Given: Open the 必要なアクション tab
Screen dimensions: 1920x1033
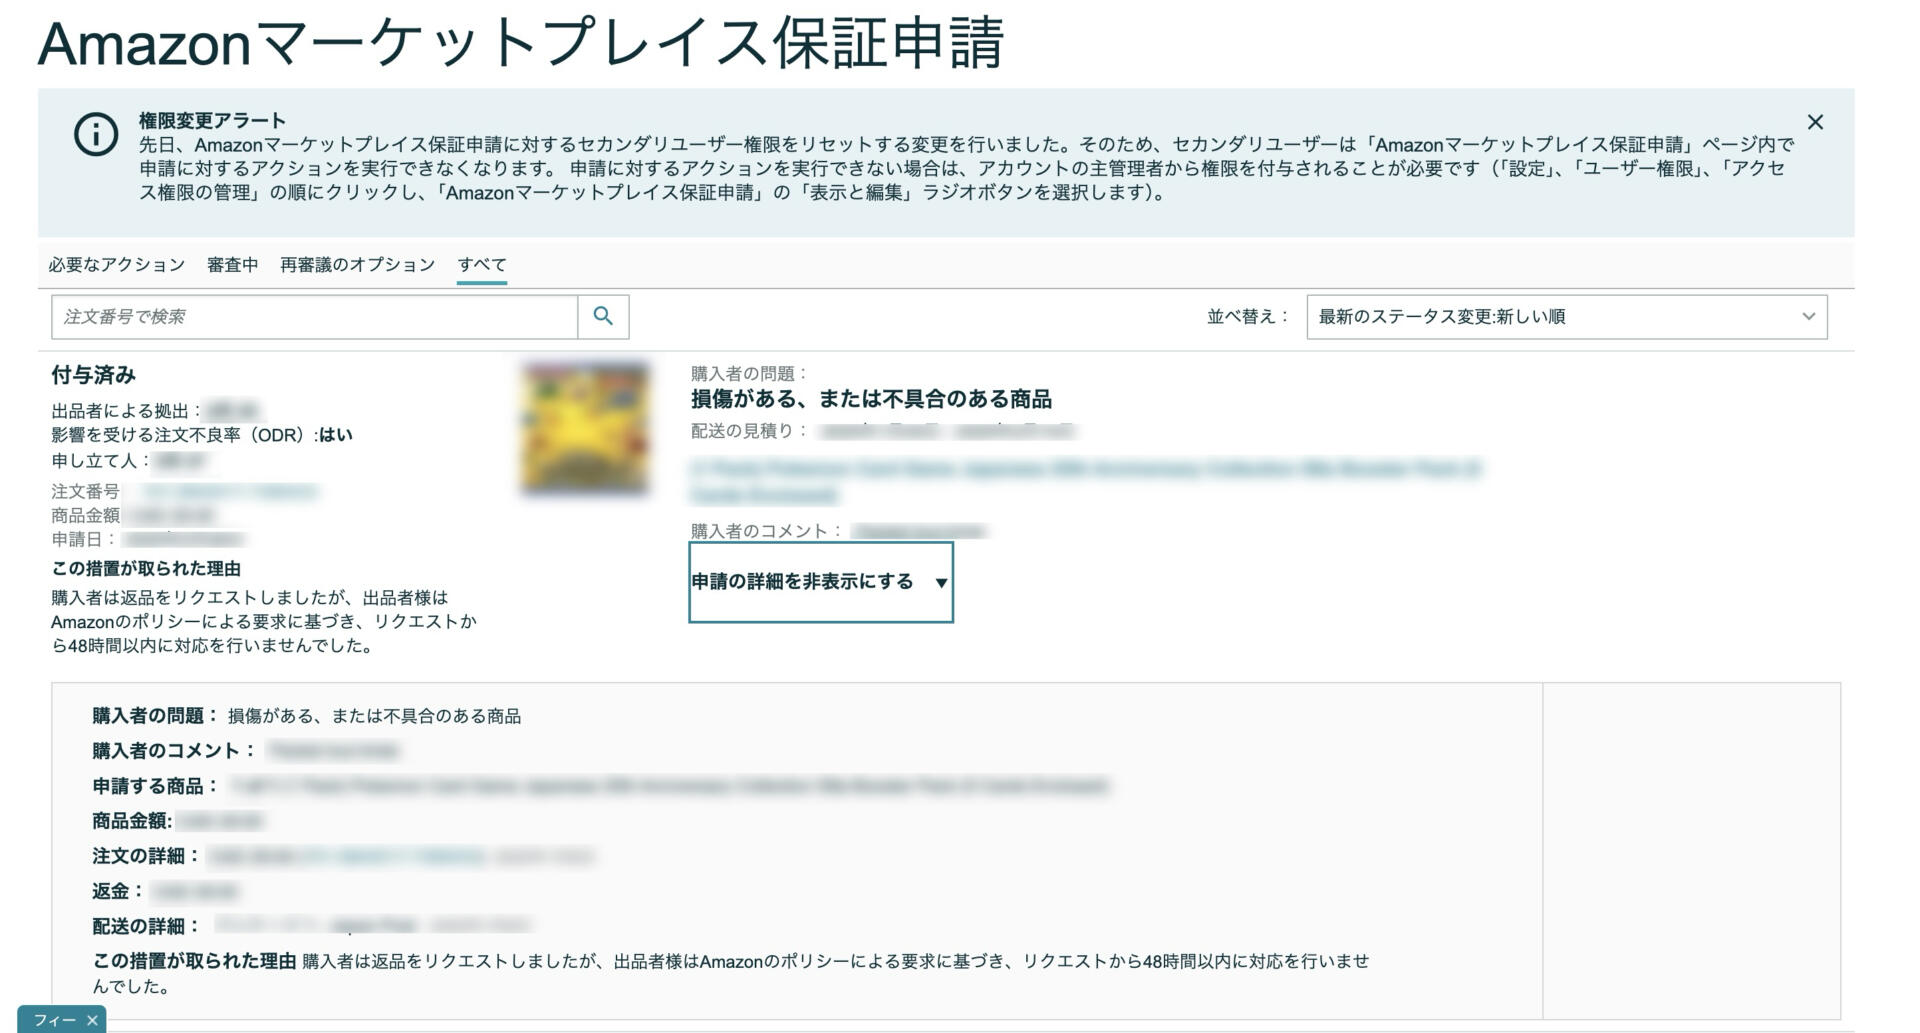Looking at the screenshot, I should 117,265.
